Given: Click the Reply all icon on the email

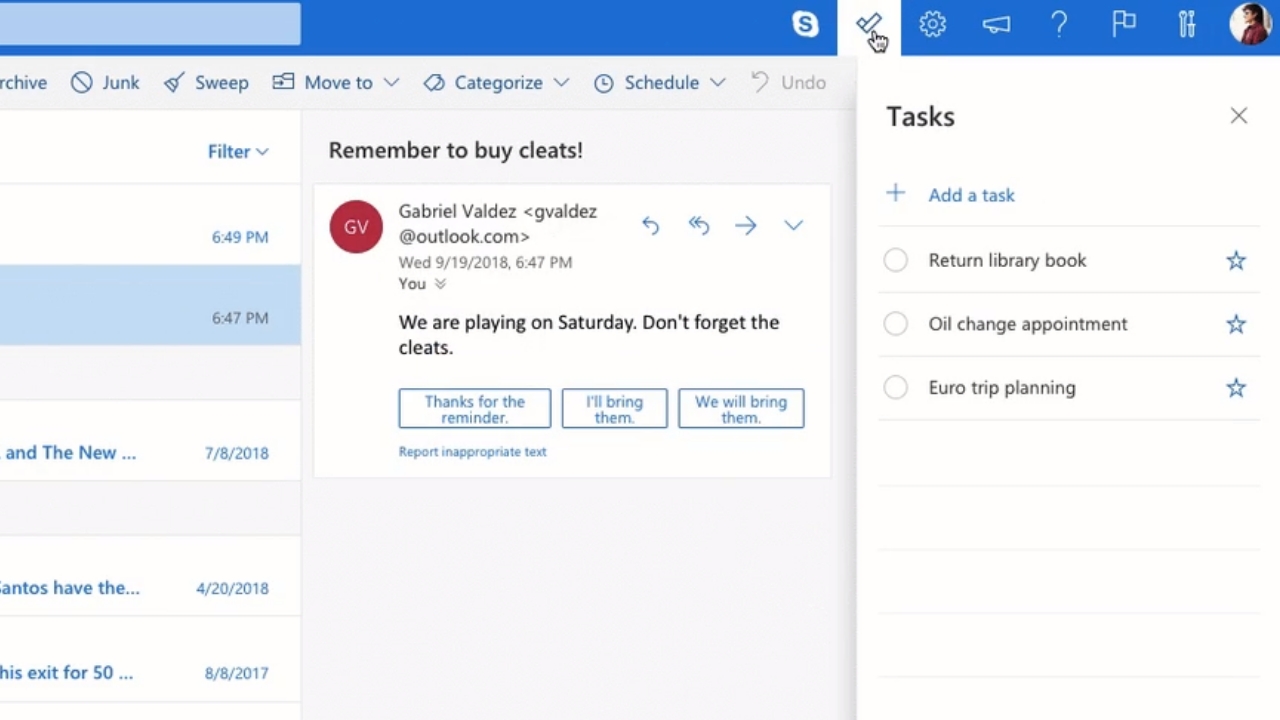Looking at the screenshot, I should tap(698, 226).
